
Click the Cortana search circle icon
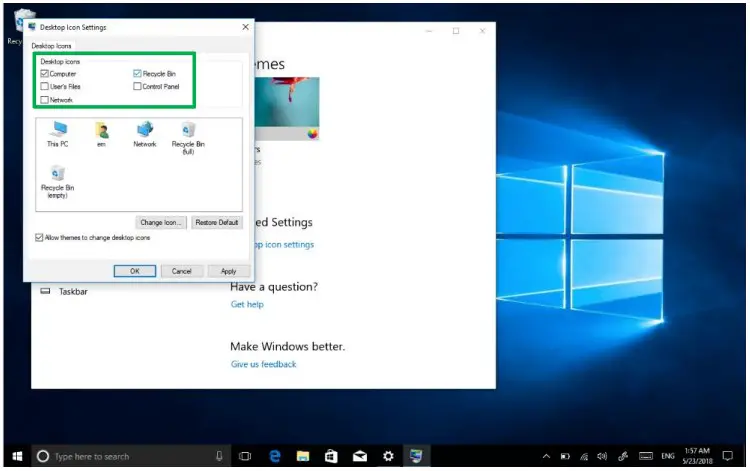click(43, 456)
